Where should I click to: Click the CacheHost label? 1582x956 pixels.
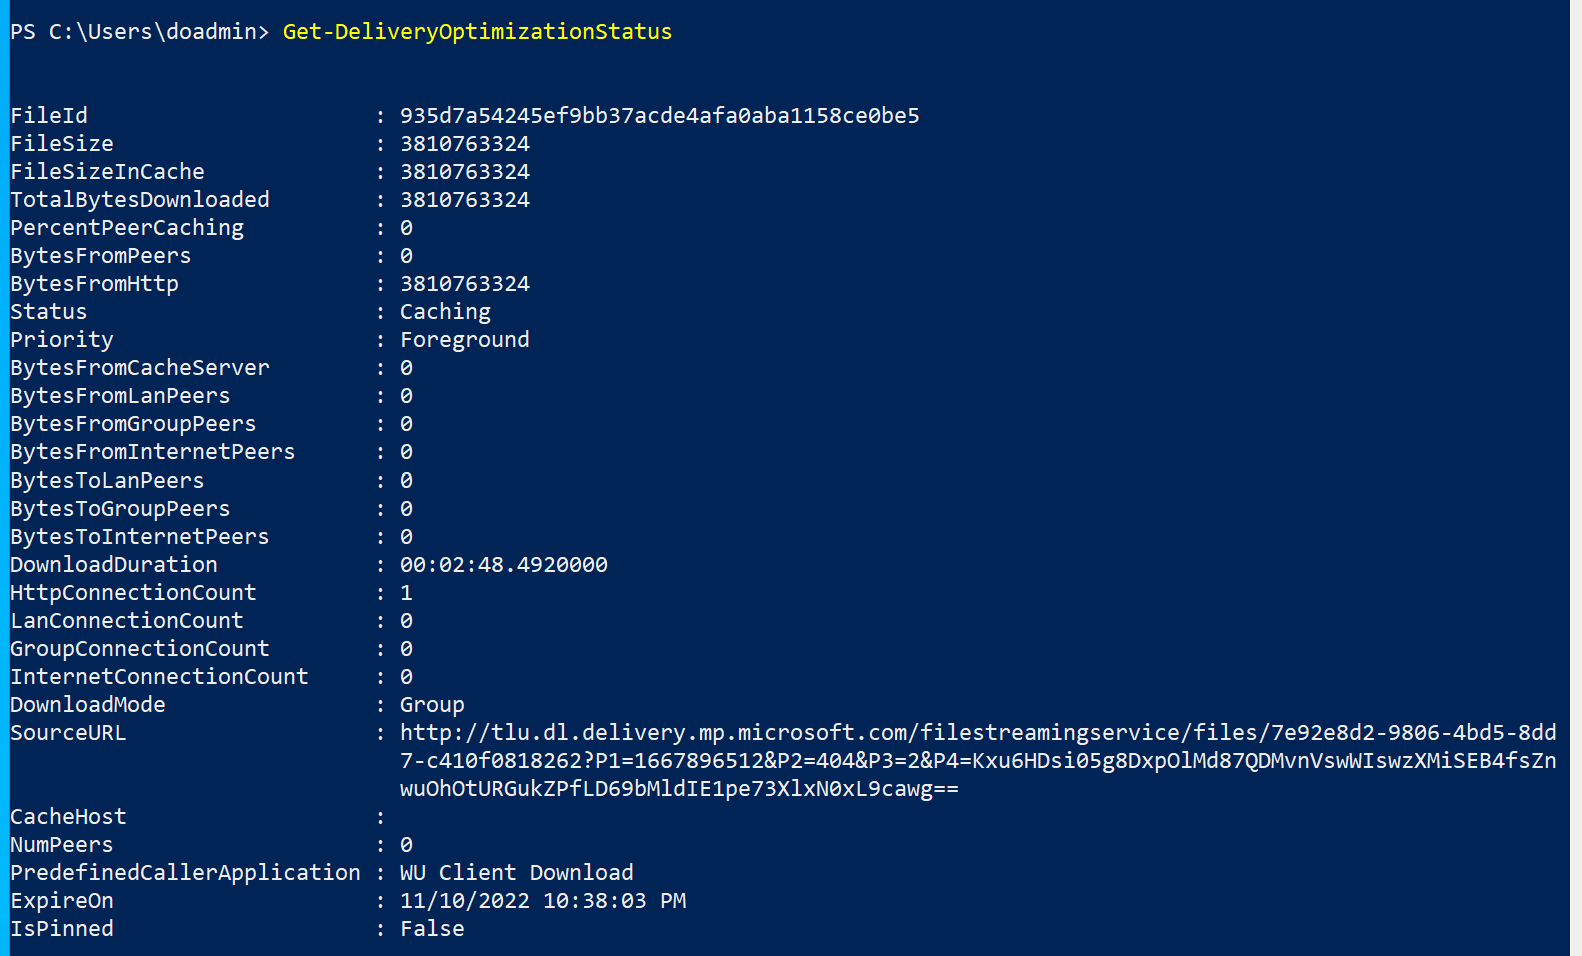[68, 817]
